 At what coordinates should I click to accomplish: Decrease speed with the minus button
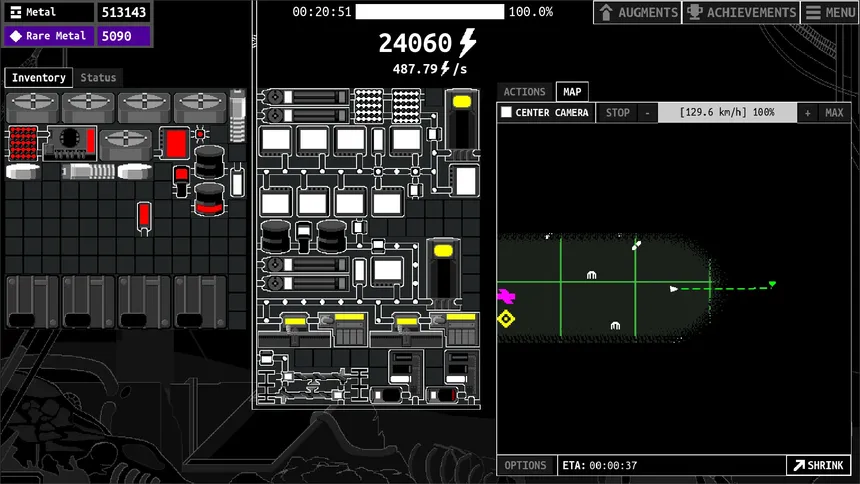pos(647,113)
